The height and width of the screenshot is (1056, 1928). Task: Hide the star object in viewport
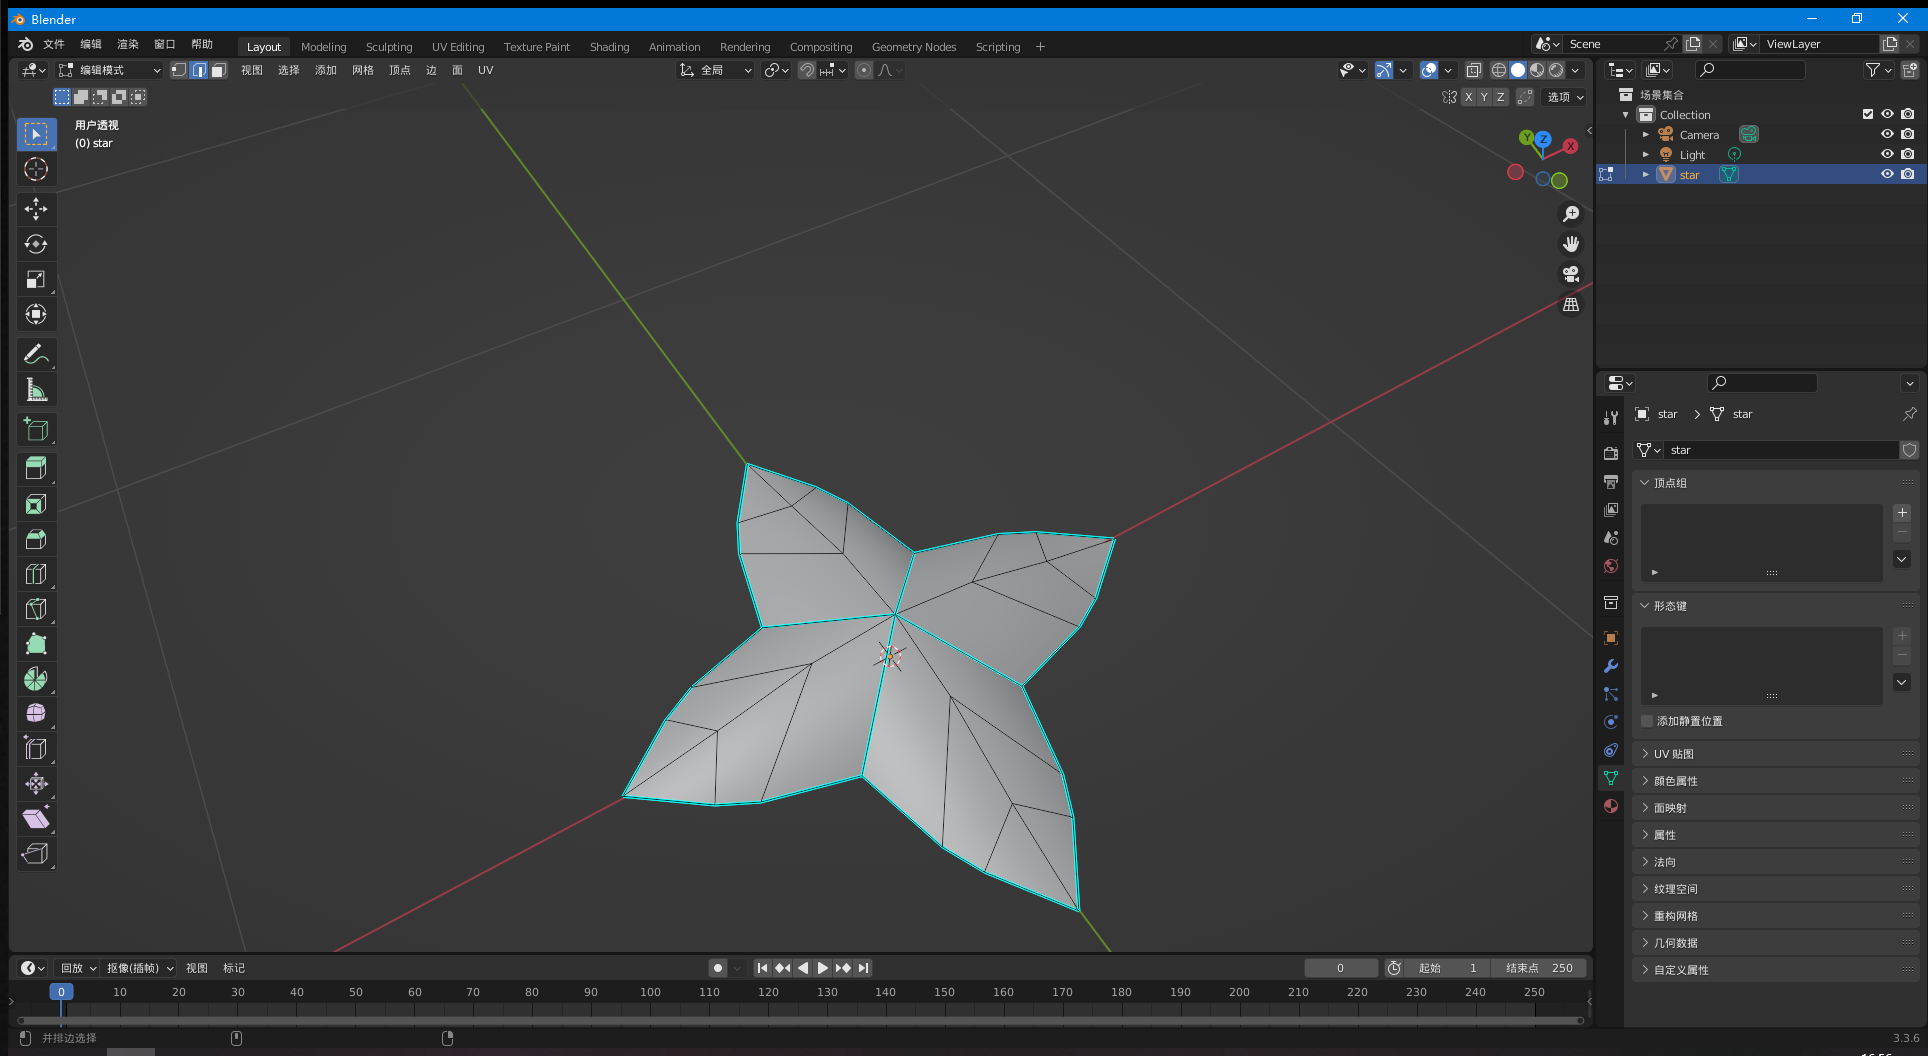pyautogui.click(x=1887, y=174)
